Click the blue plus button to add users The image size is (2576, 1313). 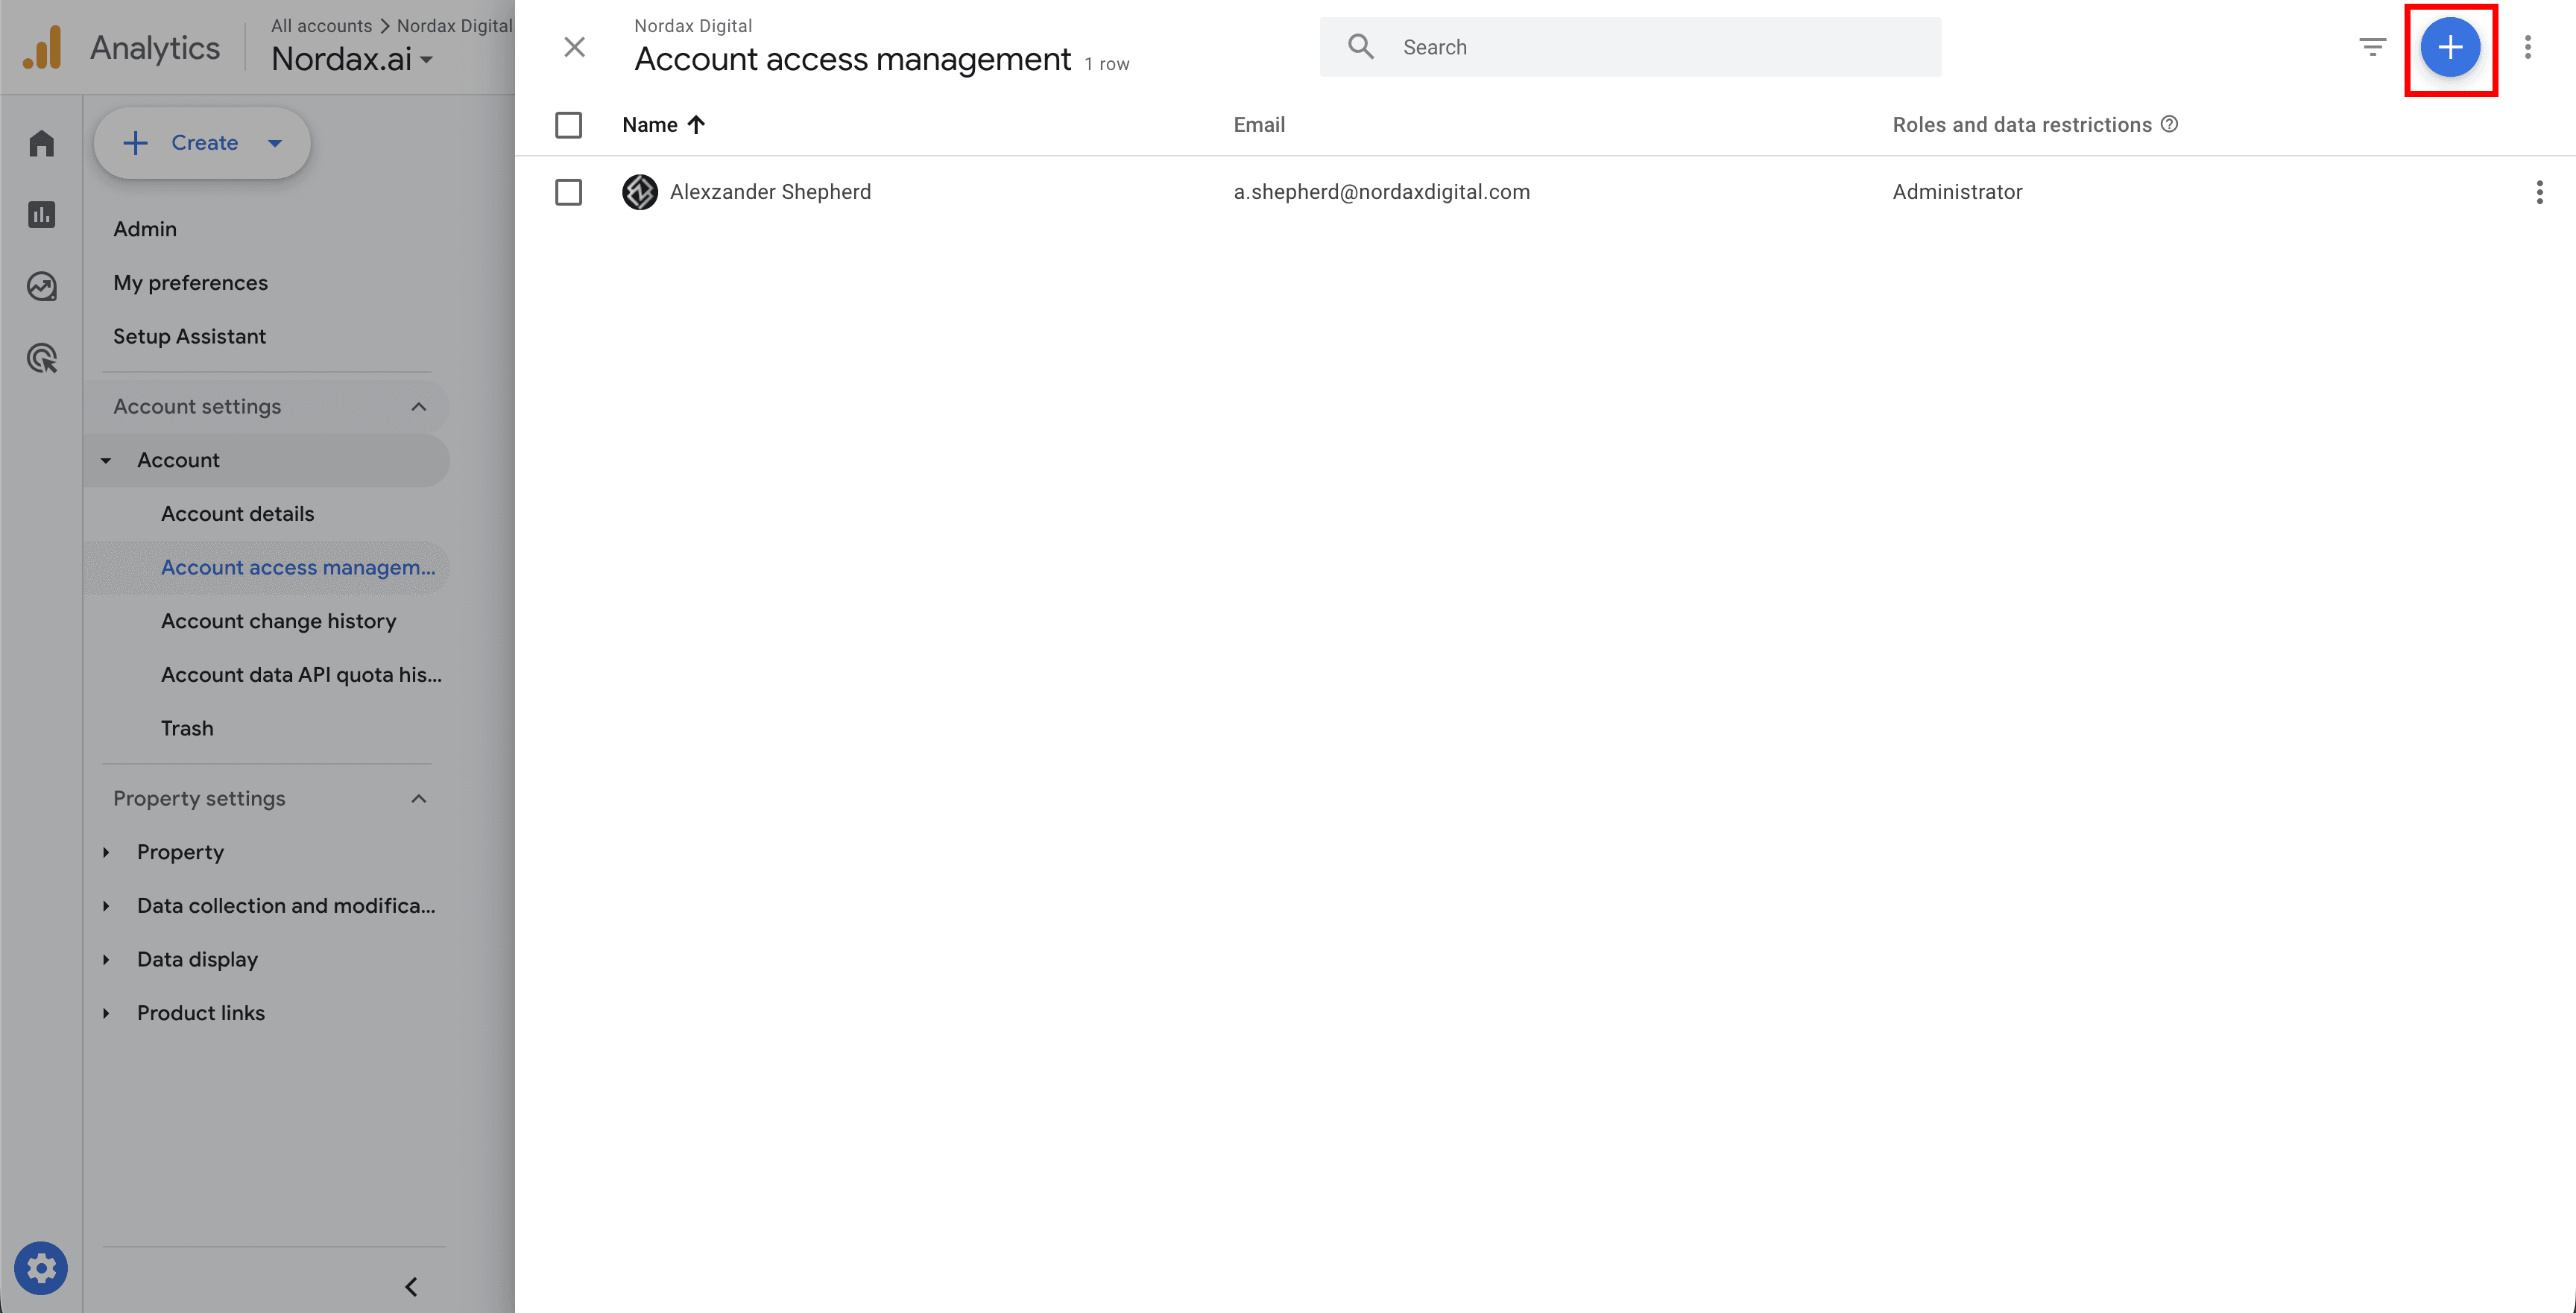click(2451, 47)
